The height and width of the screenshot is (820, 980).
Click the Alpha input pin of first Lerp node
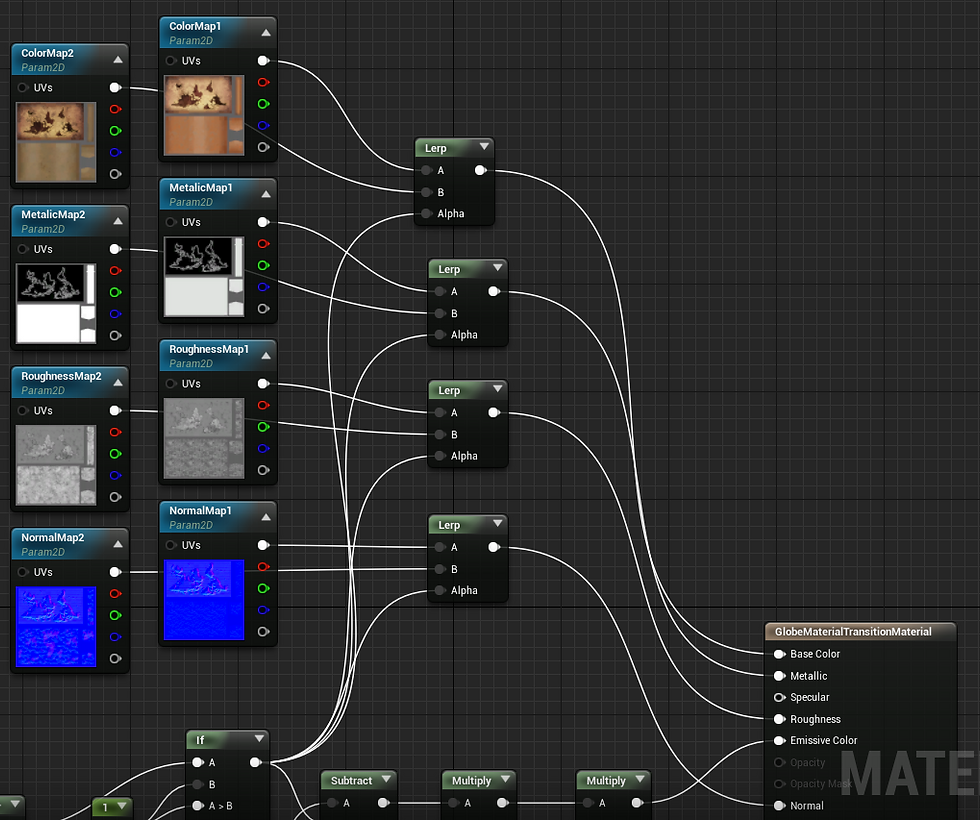click(x=426, y=213)
